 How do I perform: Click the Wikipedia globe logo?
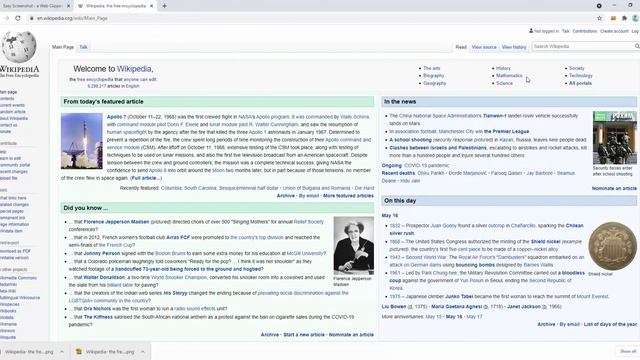[x=19, y=46]
